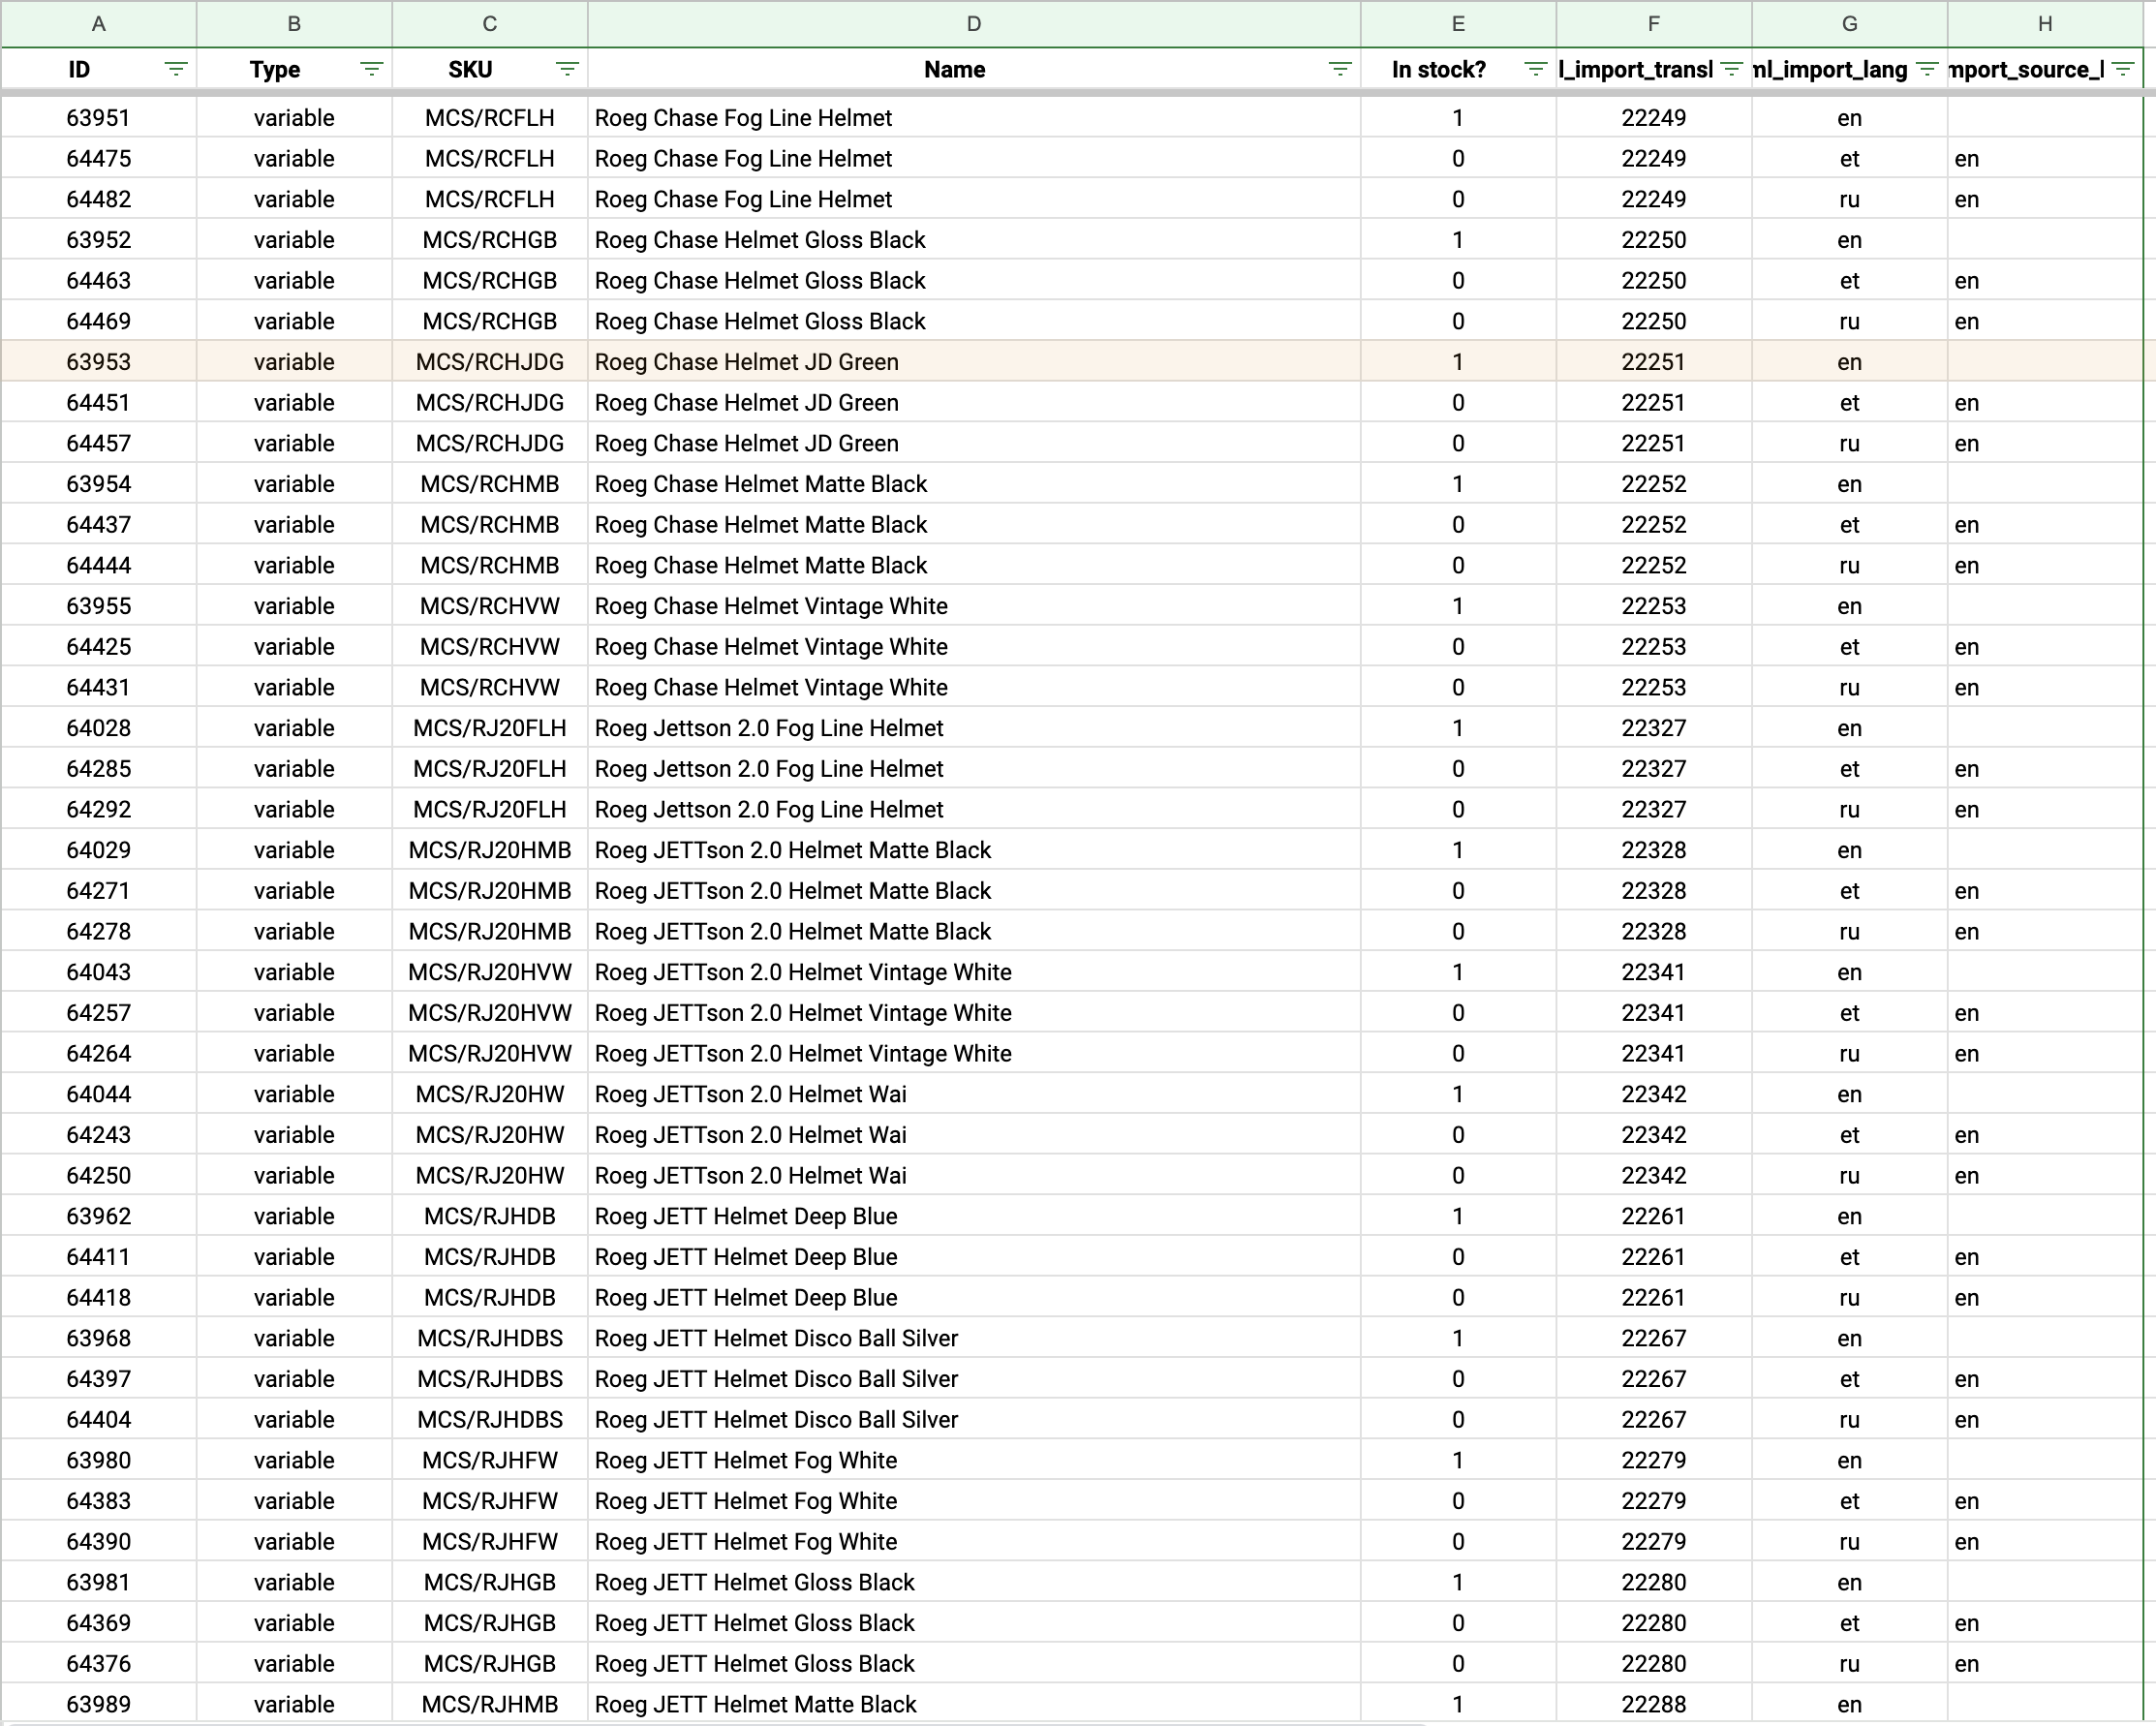Select the Name cell in row 63980
The width and height of the screenshot is (2156, 1726).
[x=974, y=1460]
